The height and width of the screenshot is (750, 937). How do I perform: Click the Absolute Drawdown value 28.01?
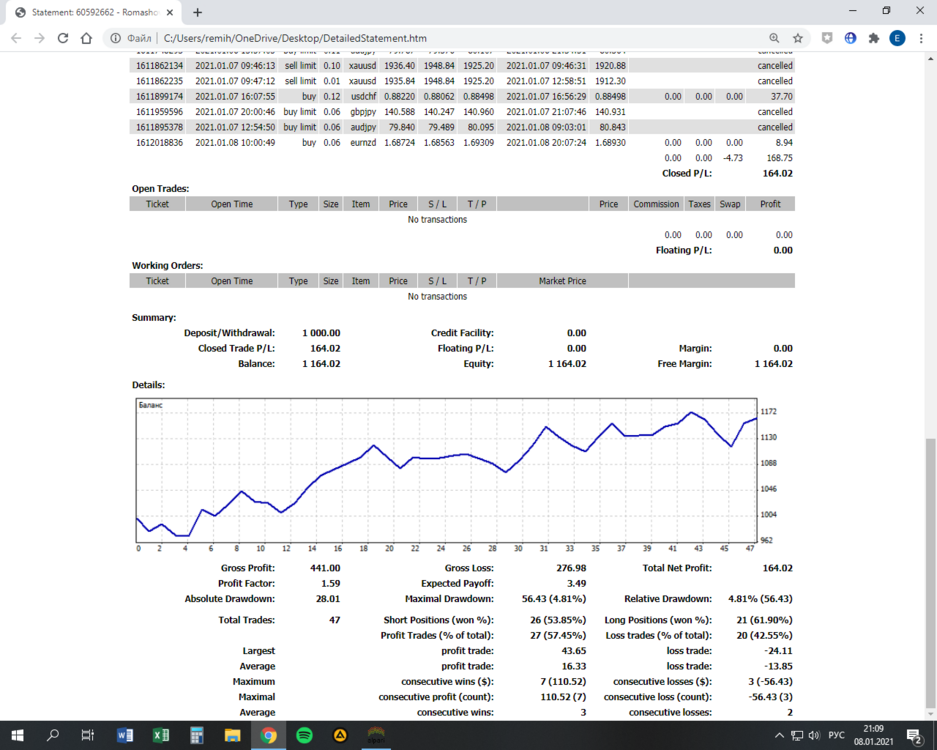(x=328, y=599)
